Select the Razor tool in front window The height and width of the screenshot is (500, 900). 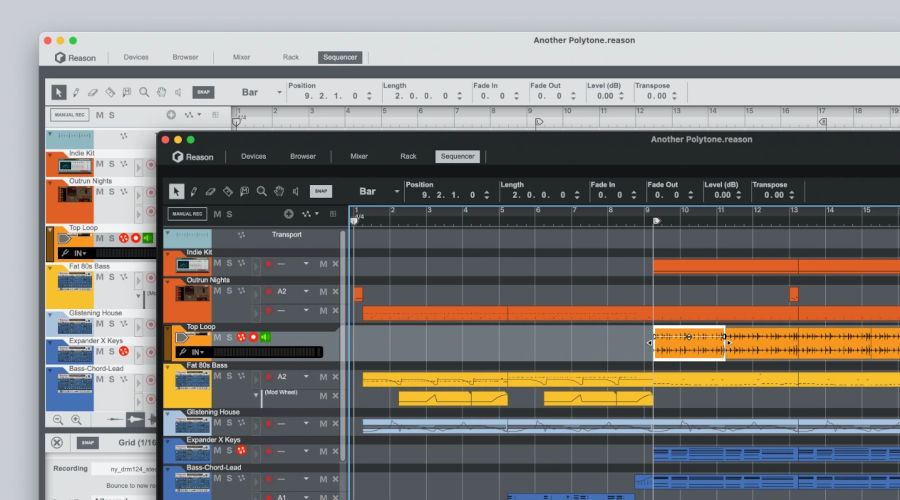click(228, 191)
